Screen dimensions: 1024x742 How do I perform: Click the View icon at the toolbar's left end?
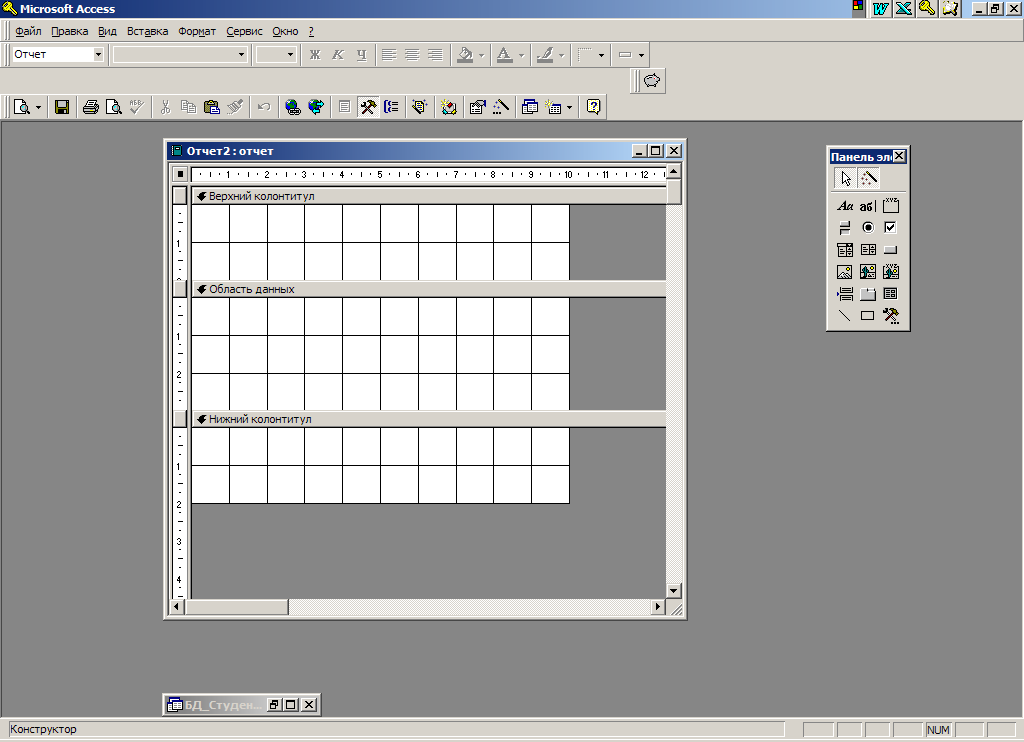[x=22, y=107]
